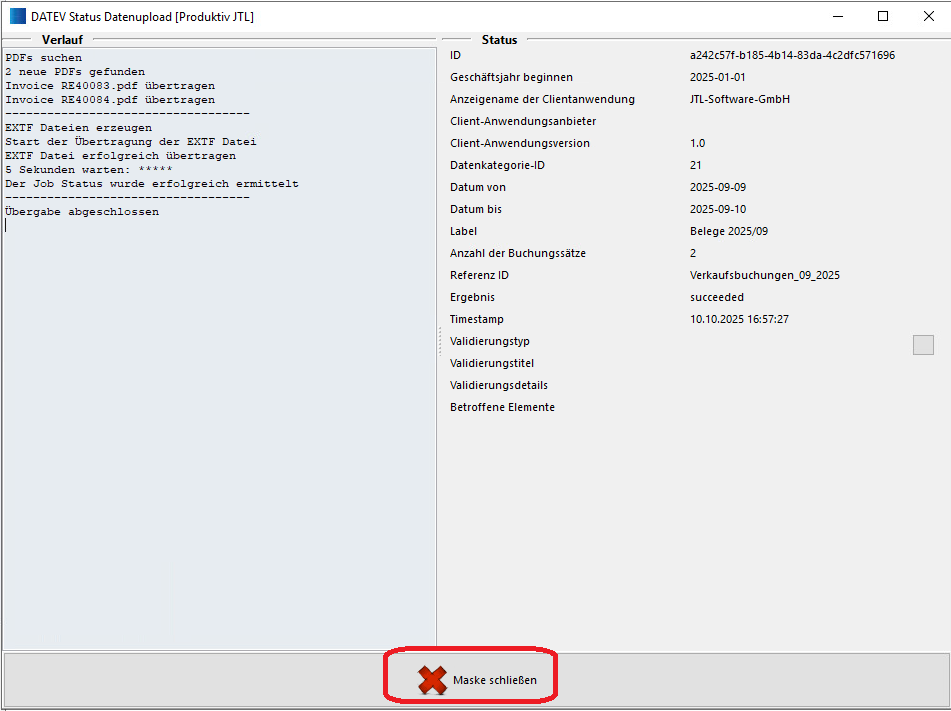Click the Timestamp value 10.10.2025 16:57:27
The height and width of the screenshot is (711, 951).
pyautogui.click(x=739, y=319)
